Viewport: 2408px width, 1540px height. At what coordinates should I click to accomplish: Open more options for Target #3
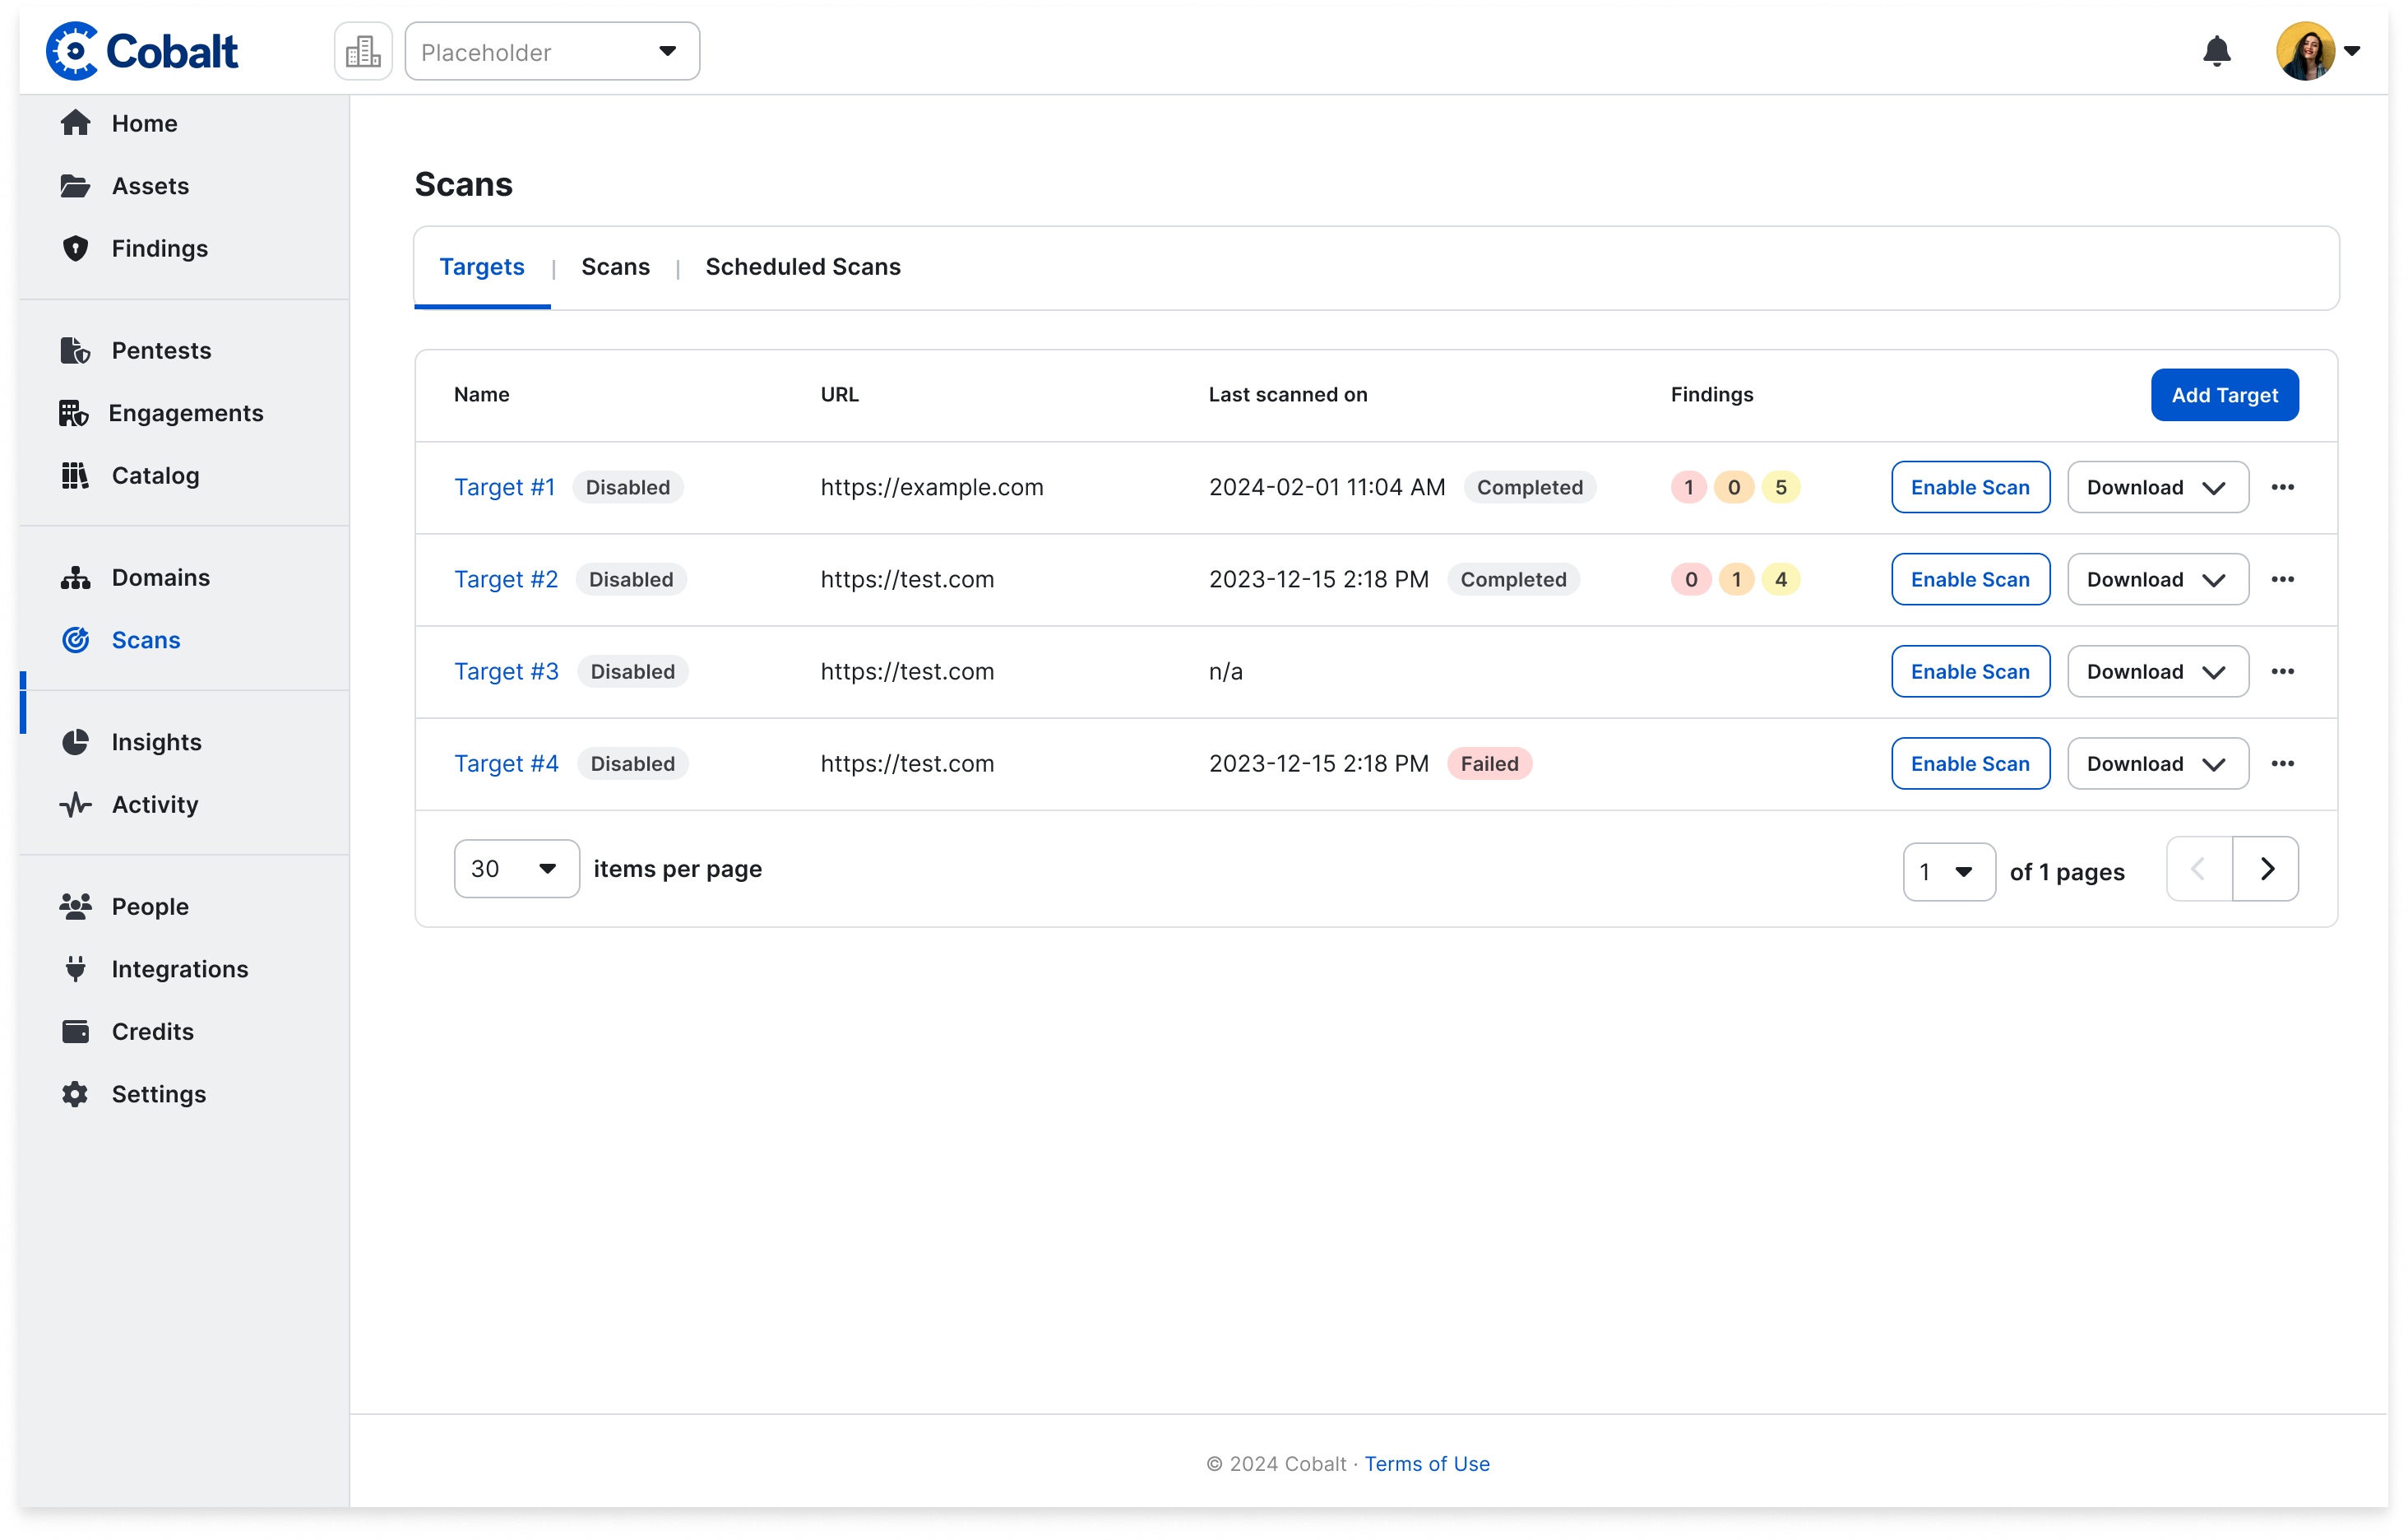click(2282, 671)
